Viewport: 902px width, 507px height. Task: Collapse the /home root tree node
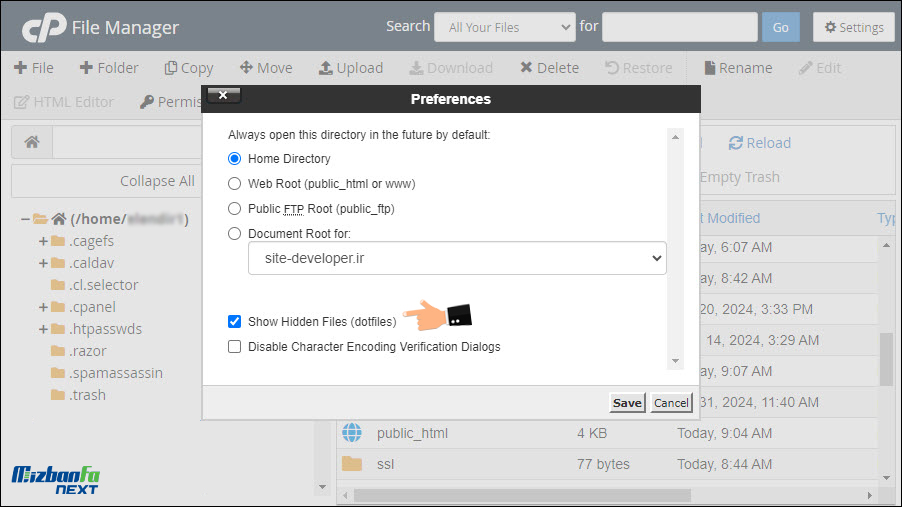coord(25,219)
